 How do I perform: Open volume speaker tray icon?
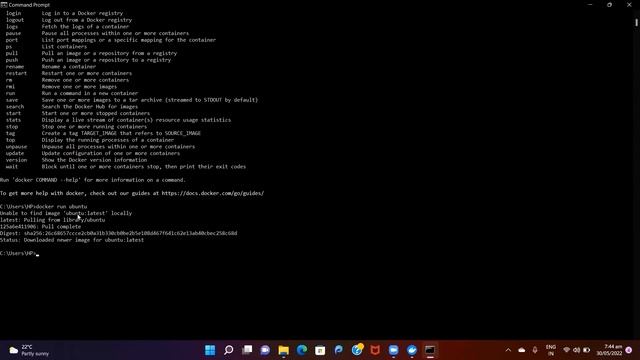click(576, 350)
